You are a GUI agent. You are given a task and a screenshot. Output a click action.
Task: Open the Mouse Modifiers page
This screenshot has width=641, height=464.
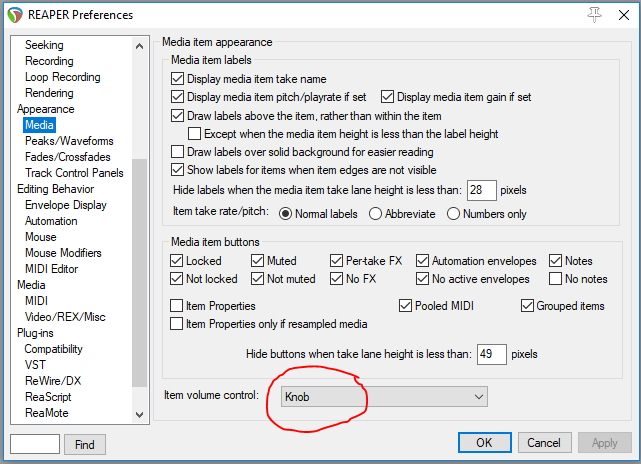coord(63,253)
